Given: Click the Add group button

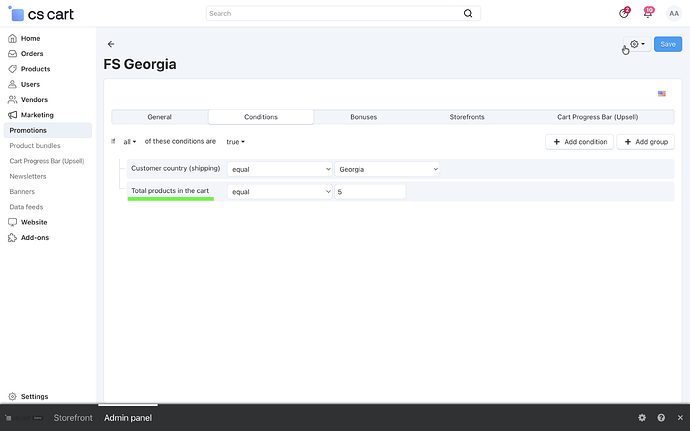Looking at the screenshot, I should (x=645, y=142).
